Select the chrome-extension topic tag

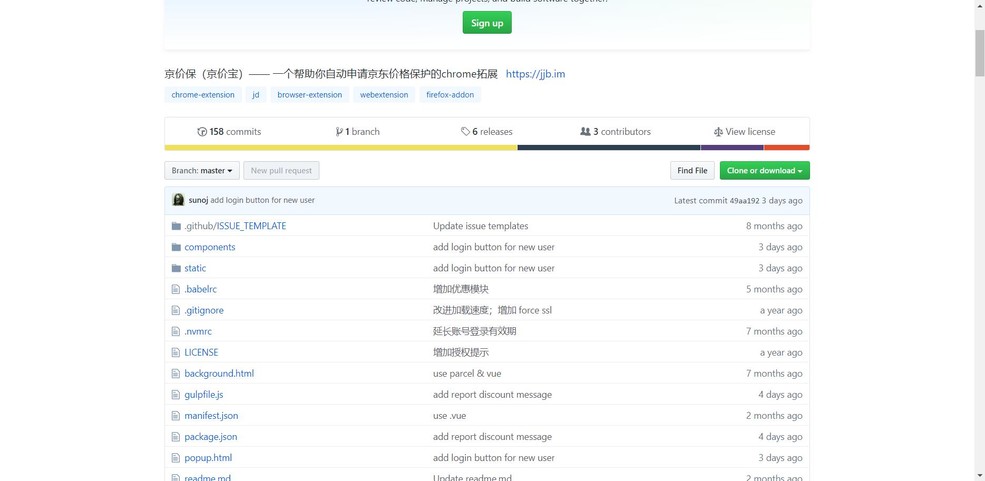(x=203, y=95)
